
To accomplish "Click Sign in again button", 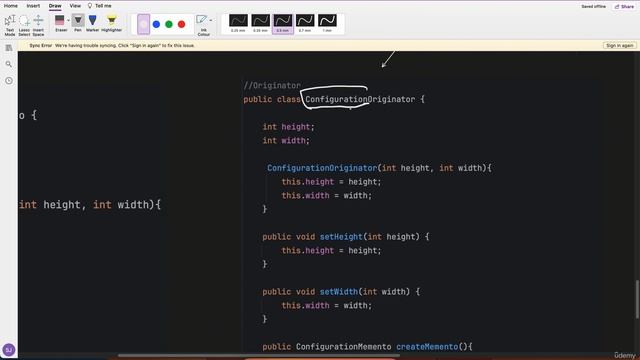I will 620,45.
